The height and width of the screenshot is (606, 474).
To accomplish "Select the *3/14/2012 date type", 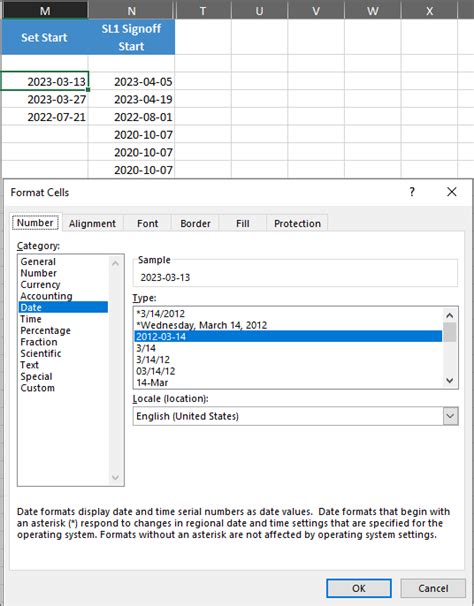I will point(288,313).
